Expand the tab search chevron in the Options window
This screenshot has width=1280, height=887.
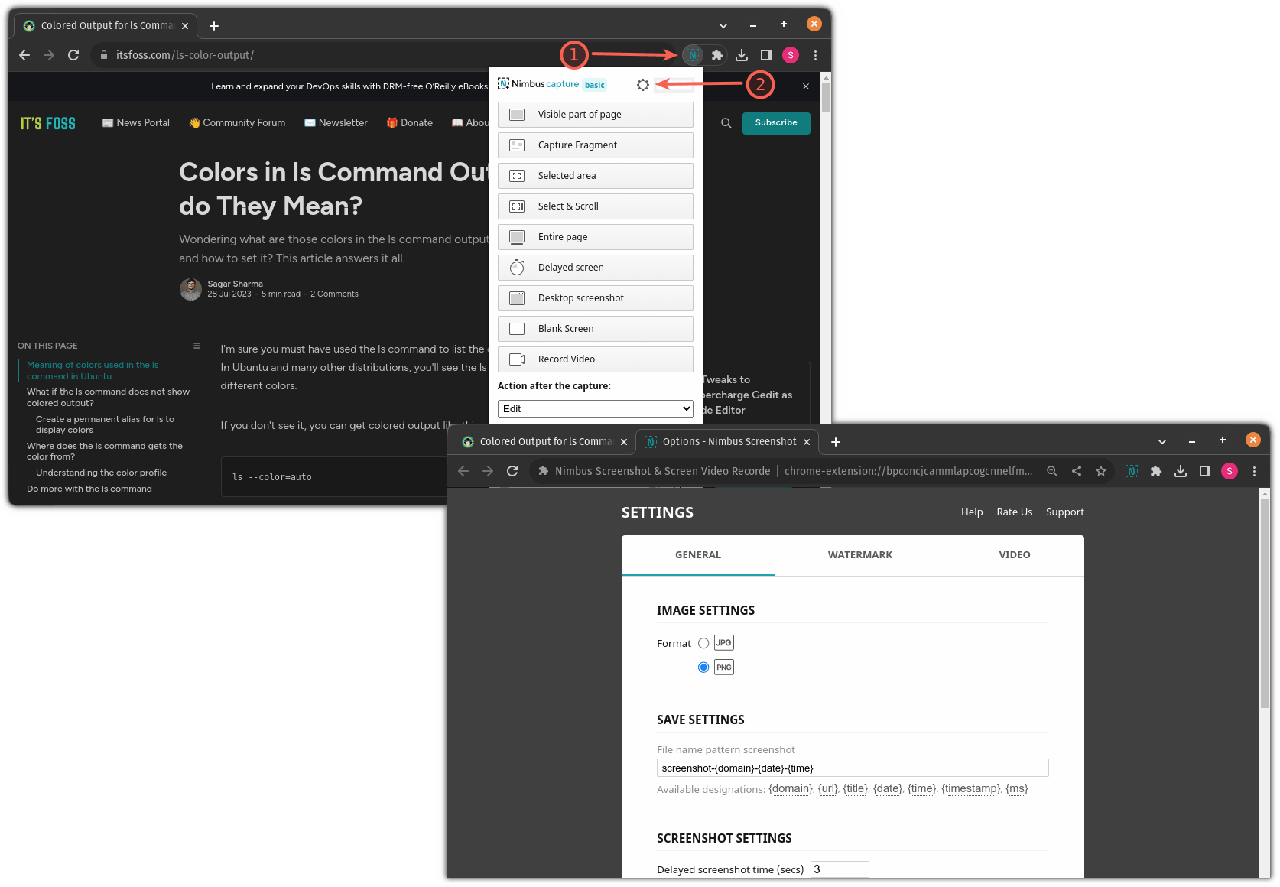(1161, 441)
